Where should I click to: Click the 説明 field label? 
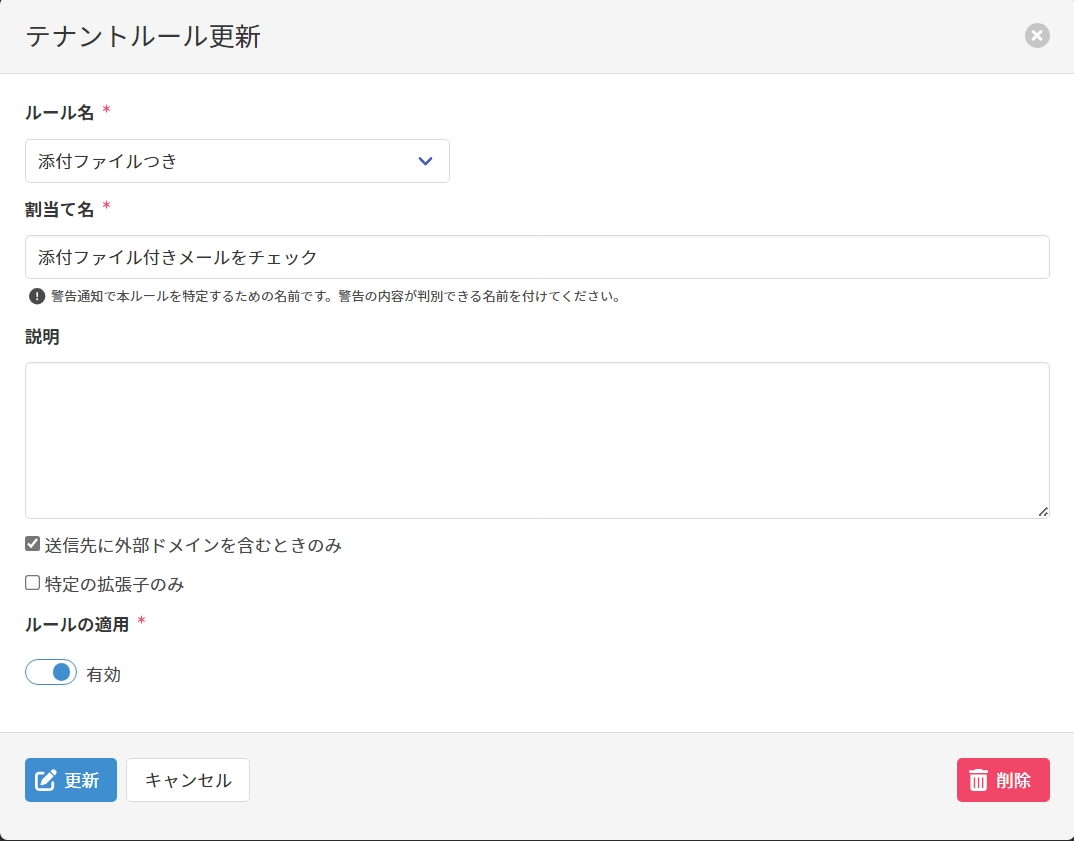pyautogui.click(x=42, y=337)
